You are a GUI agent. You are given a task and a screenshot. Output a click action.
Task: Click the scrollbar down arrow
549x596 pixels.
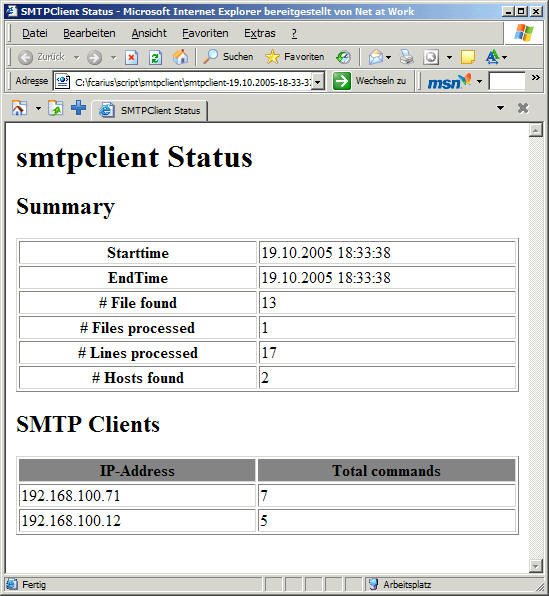(535, 566)
